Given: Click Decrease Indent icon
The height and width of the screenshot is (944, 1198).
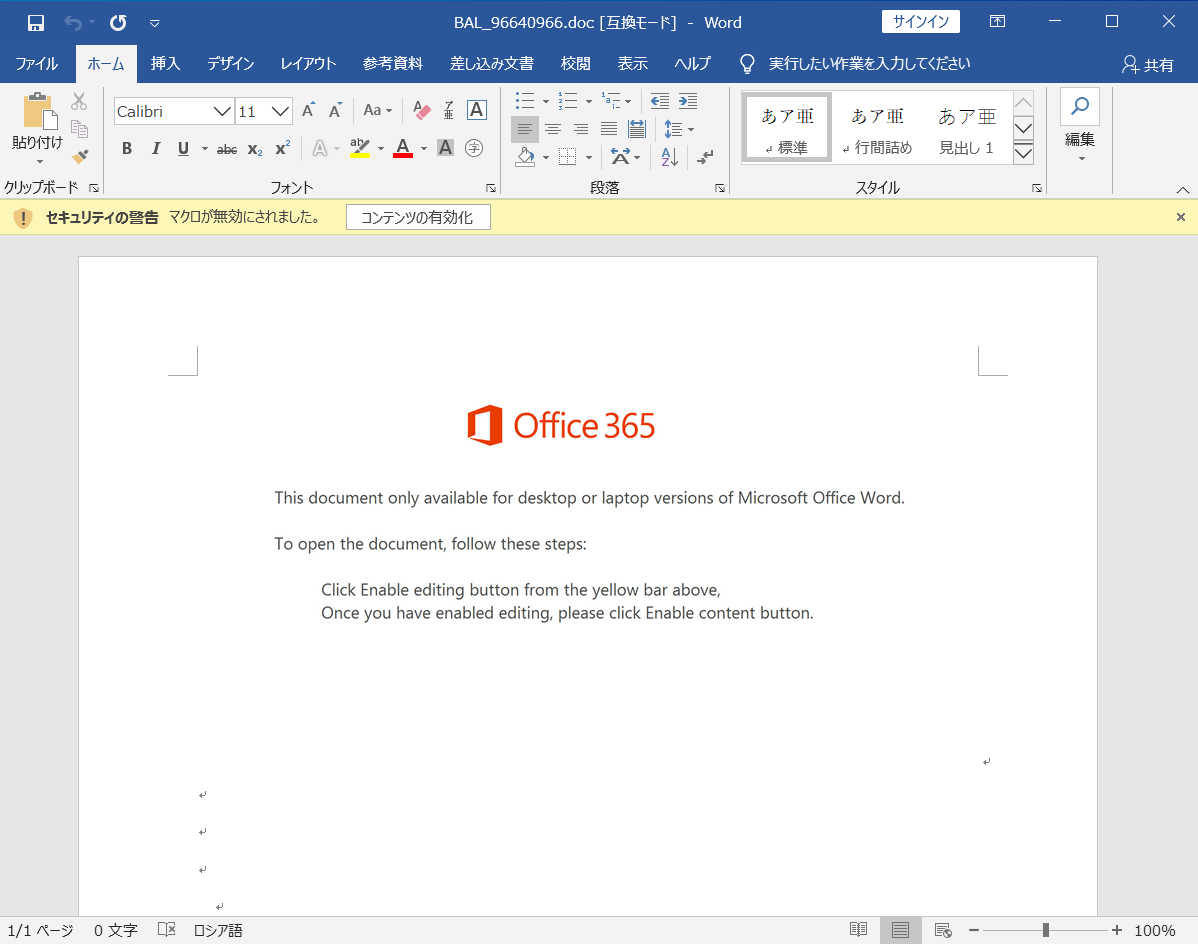Looking at the screenshot, I should 659,100.
